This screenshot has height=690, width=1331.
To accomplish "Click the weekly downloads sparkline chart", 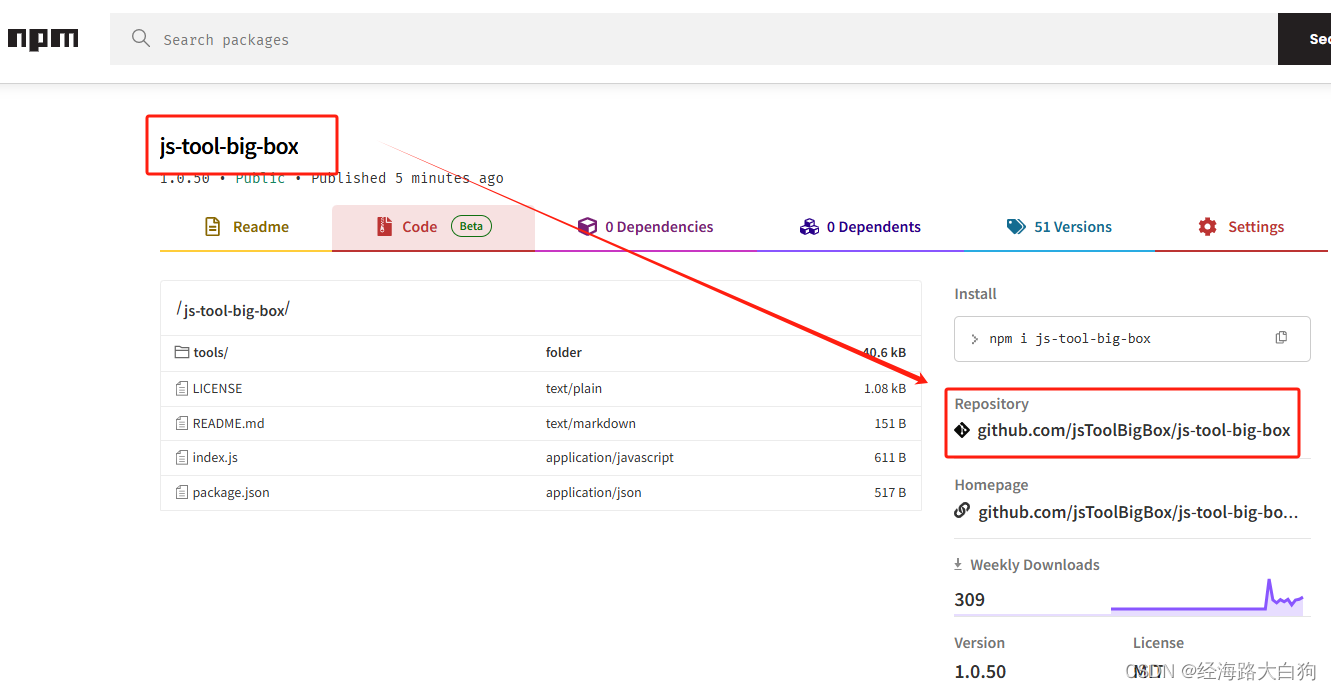I will pyautogui.click(x=1207, y=596).
